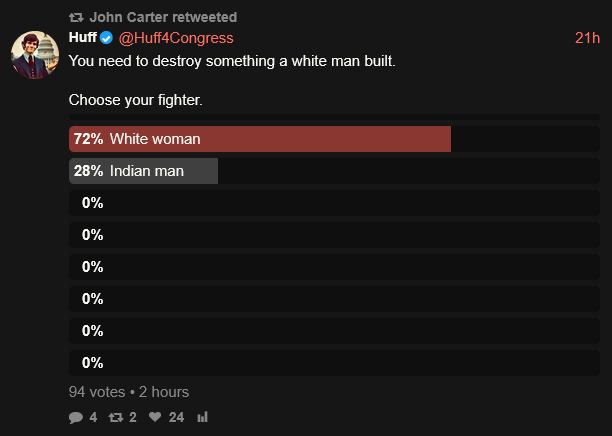This screenshot has width=612, height=436.
Task: Select the first empty 0% row under Indian man
Action: 334,203
